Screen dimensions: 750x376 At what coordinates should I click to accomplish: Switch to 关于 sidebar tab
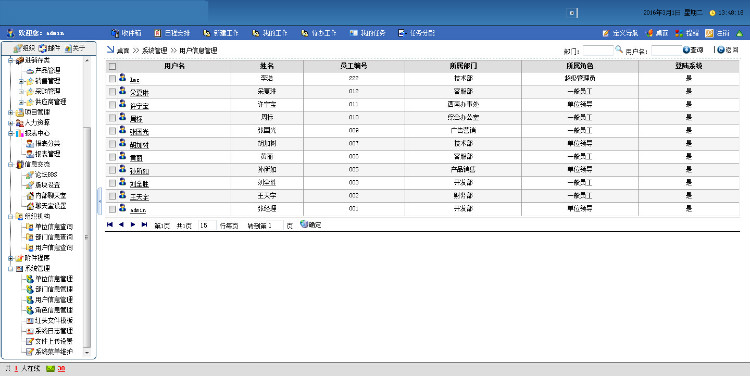tap(75, 48)
